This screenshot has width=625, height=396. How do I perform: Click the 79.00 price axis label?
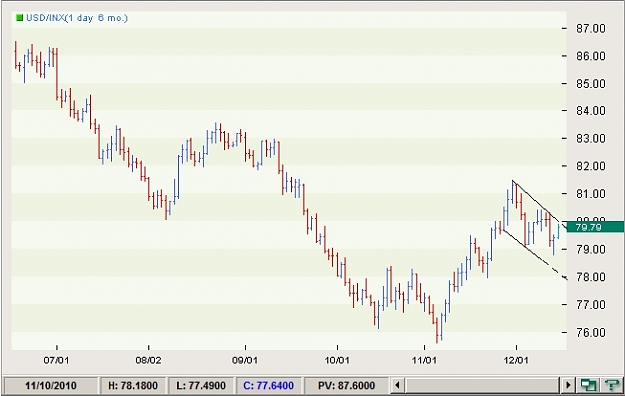click(591, 249)
